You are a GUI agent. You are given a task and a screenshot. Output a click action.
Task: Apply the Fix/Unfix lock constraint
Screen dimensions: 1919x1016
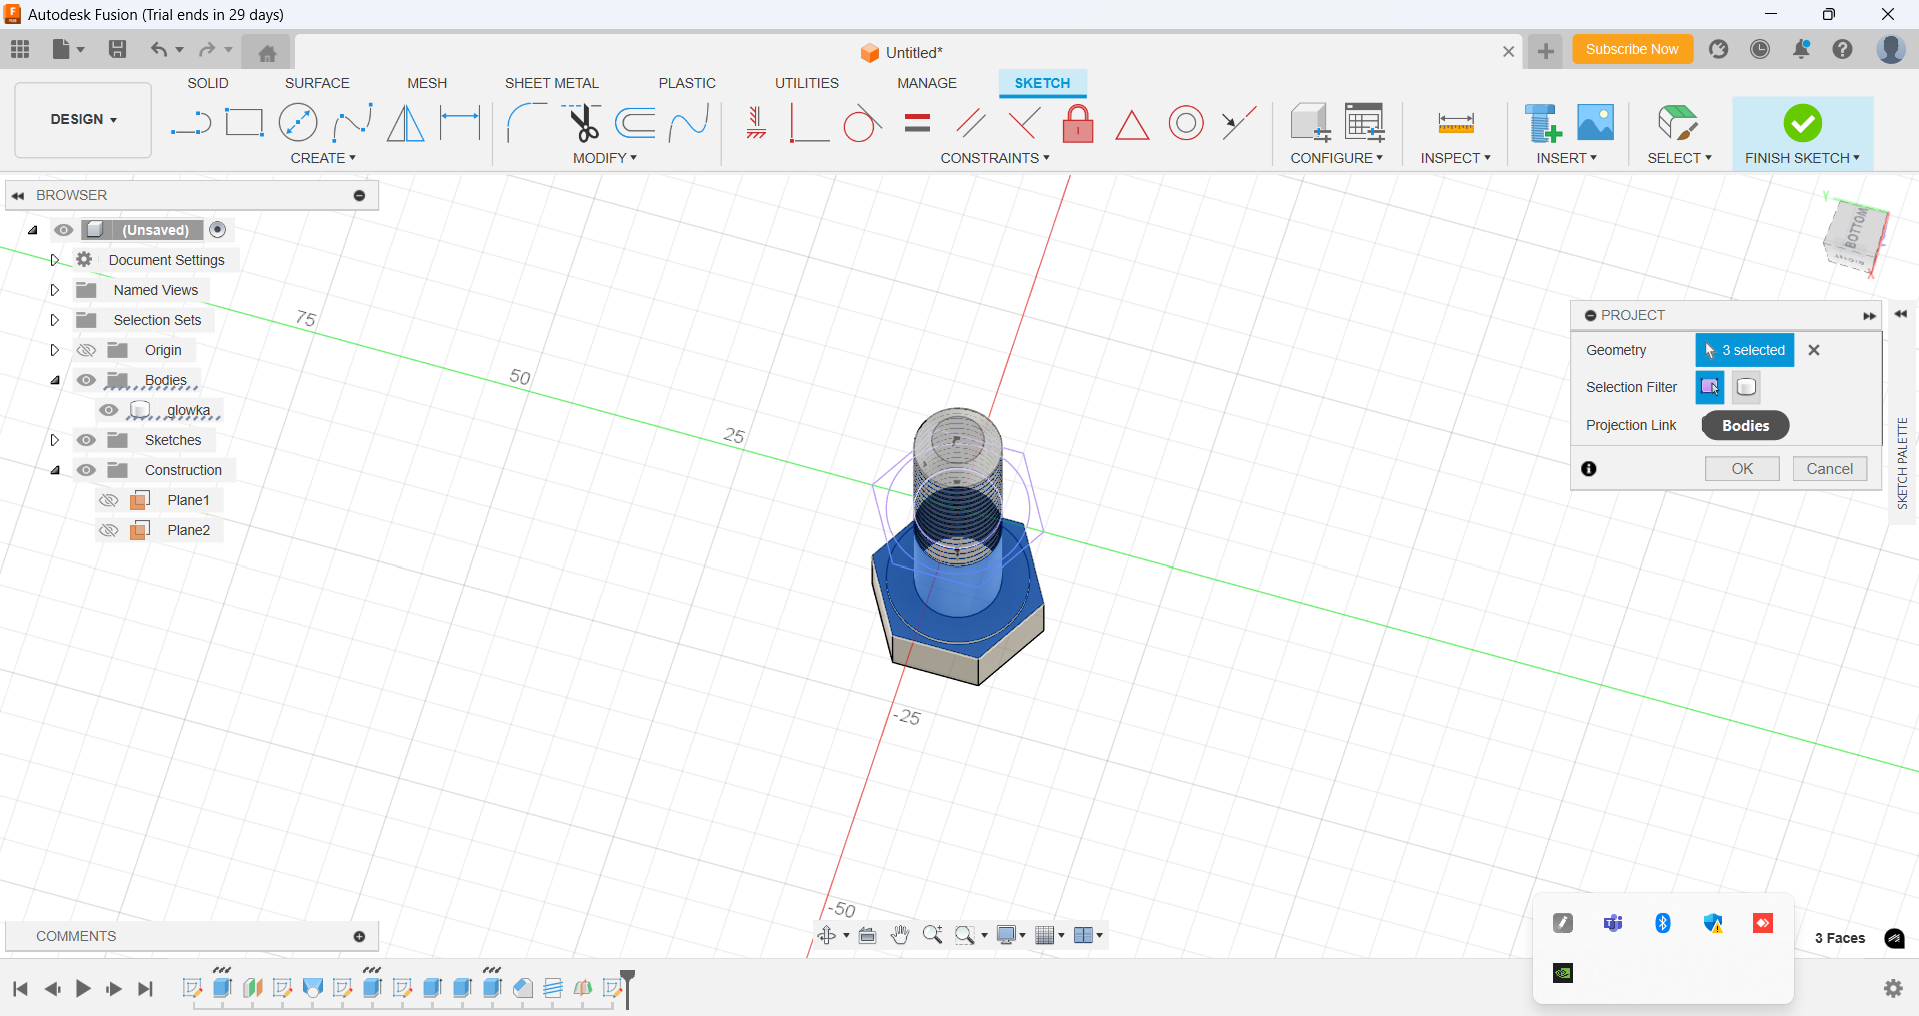pos(1078,123)
